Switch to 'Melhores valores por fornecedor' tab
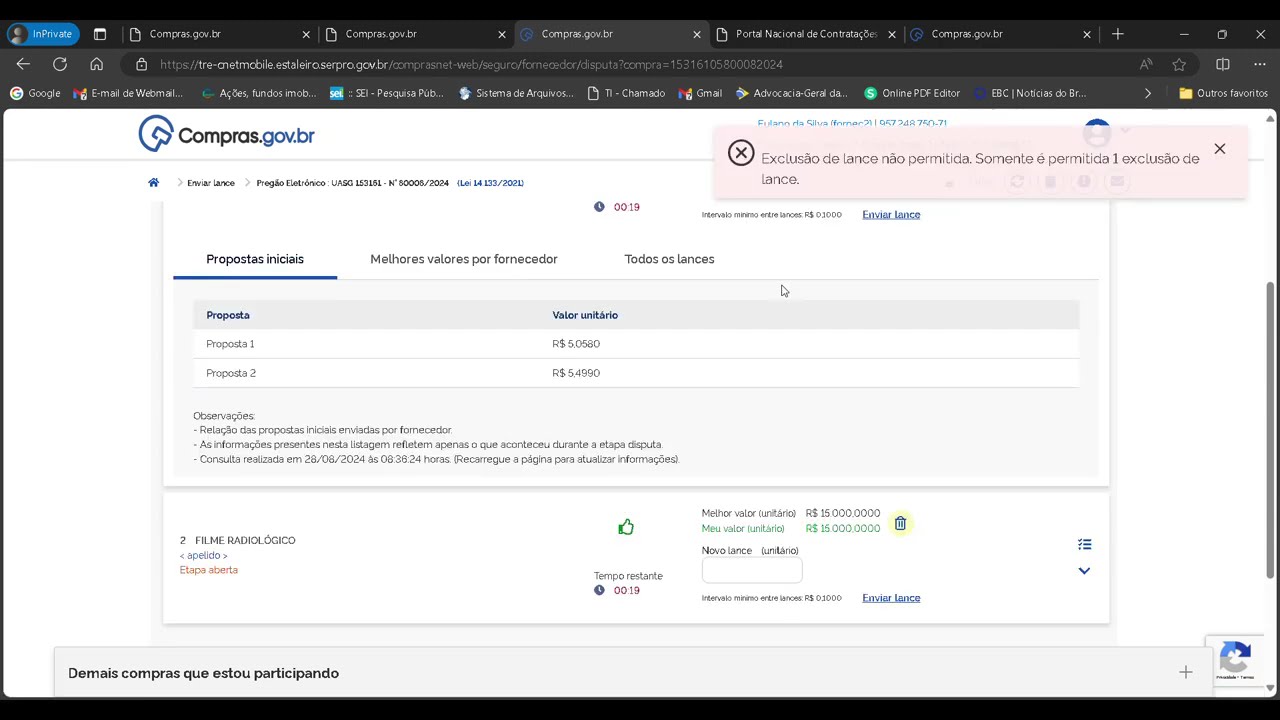 point(464,259)
